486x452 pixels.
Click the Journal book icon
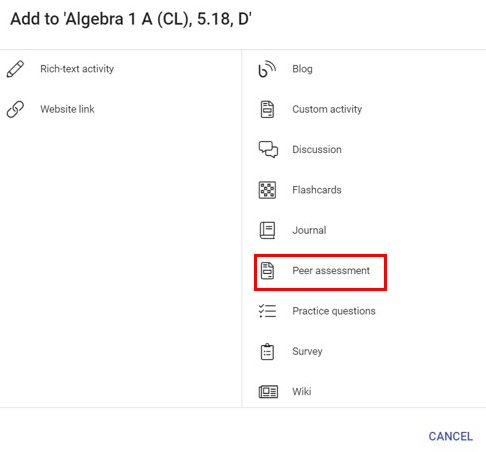pos(267,230)
